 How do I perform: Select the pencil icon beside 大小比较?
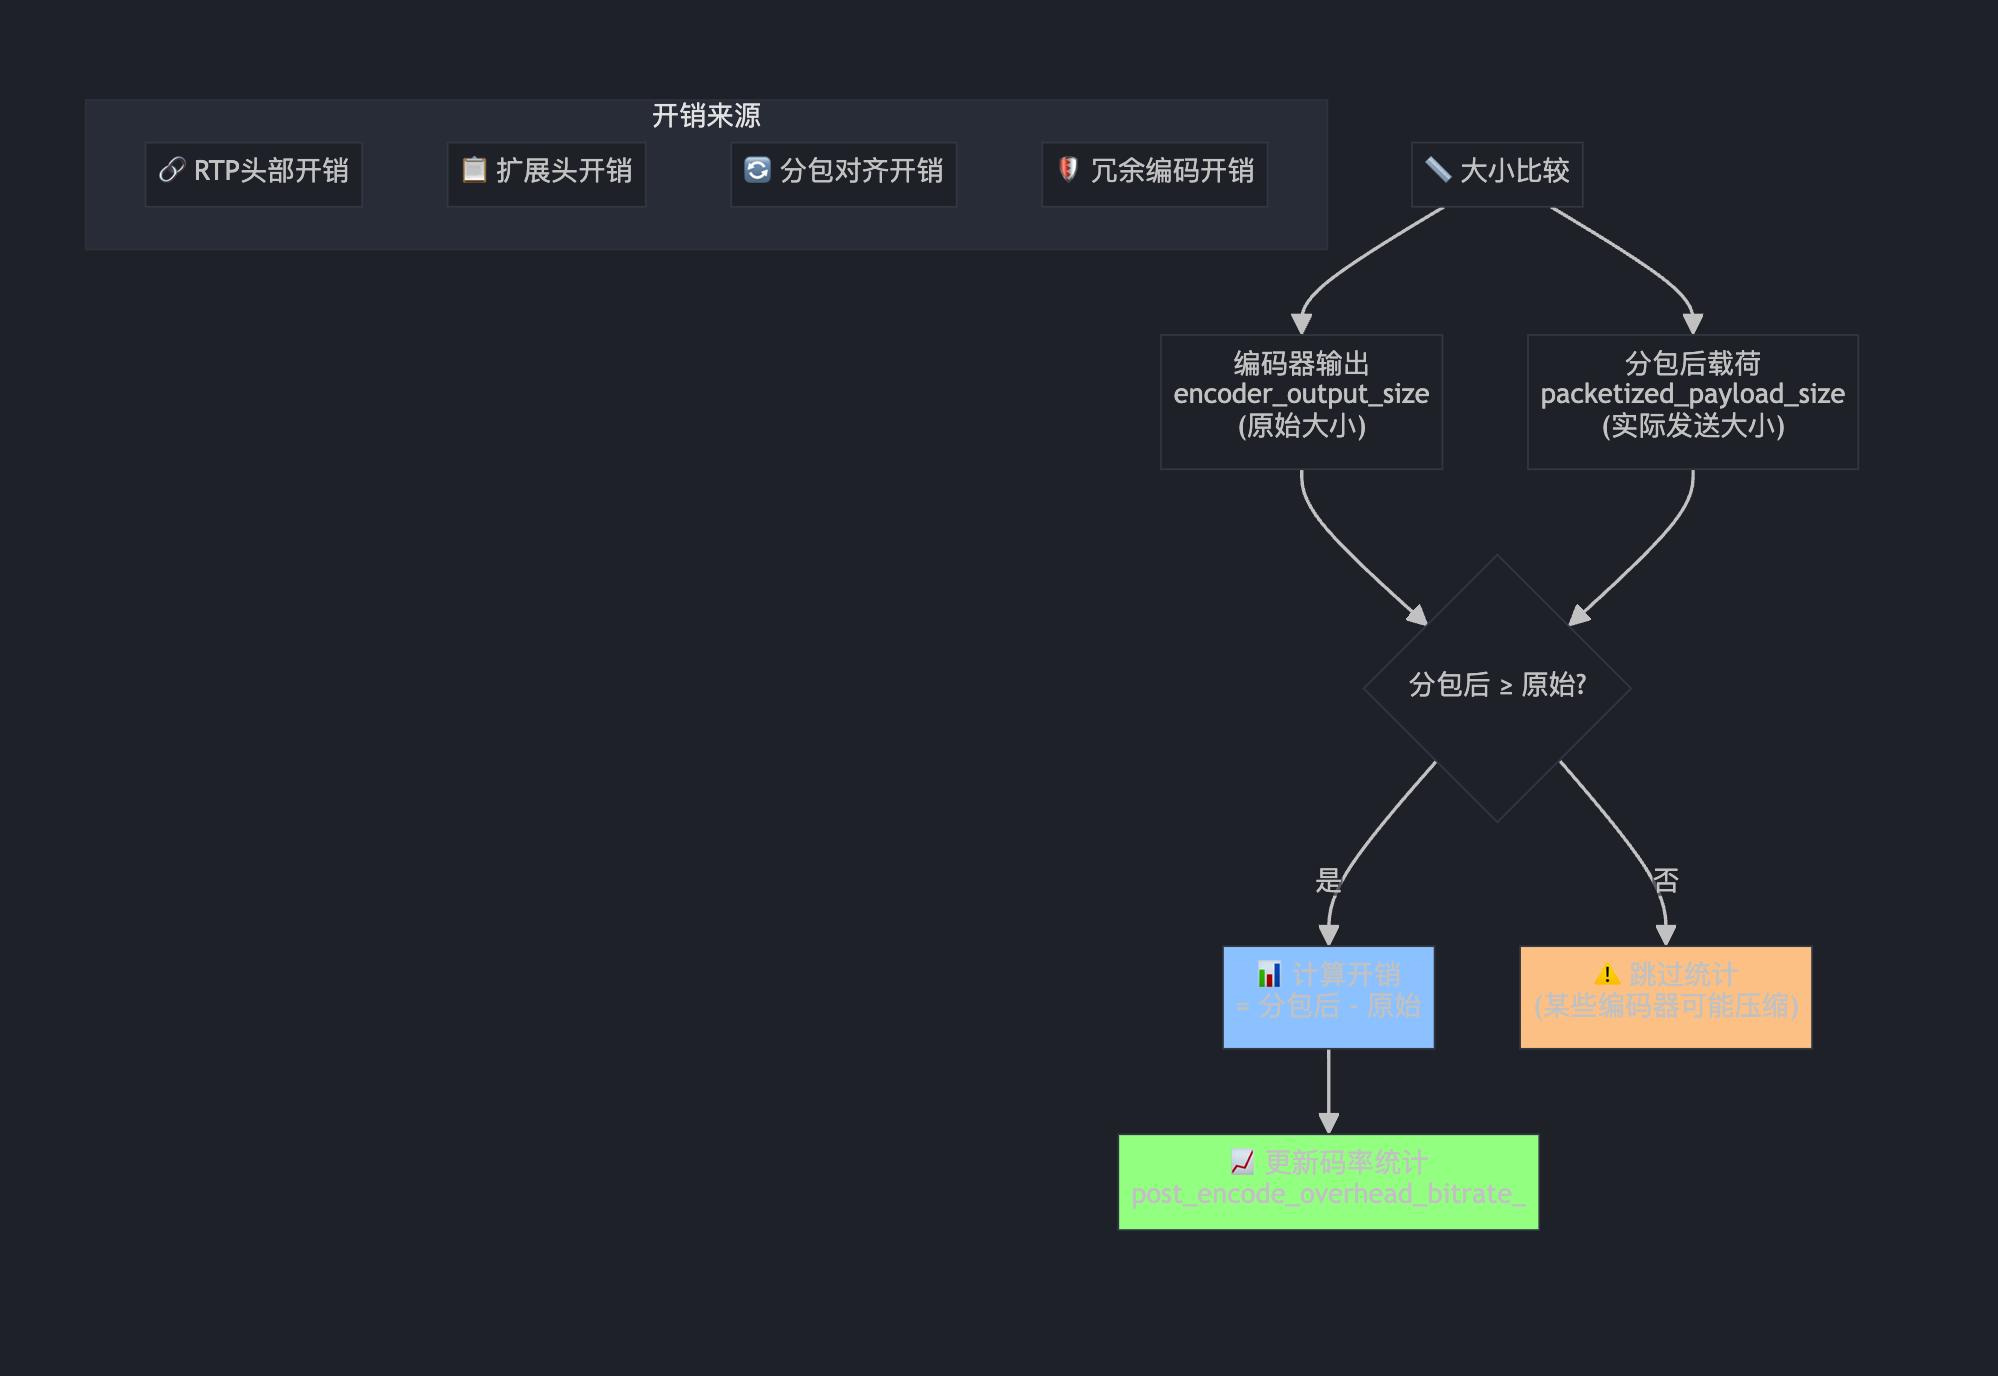click(1438, 171)
